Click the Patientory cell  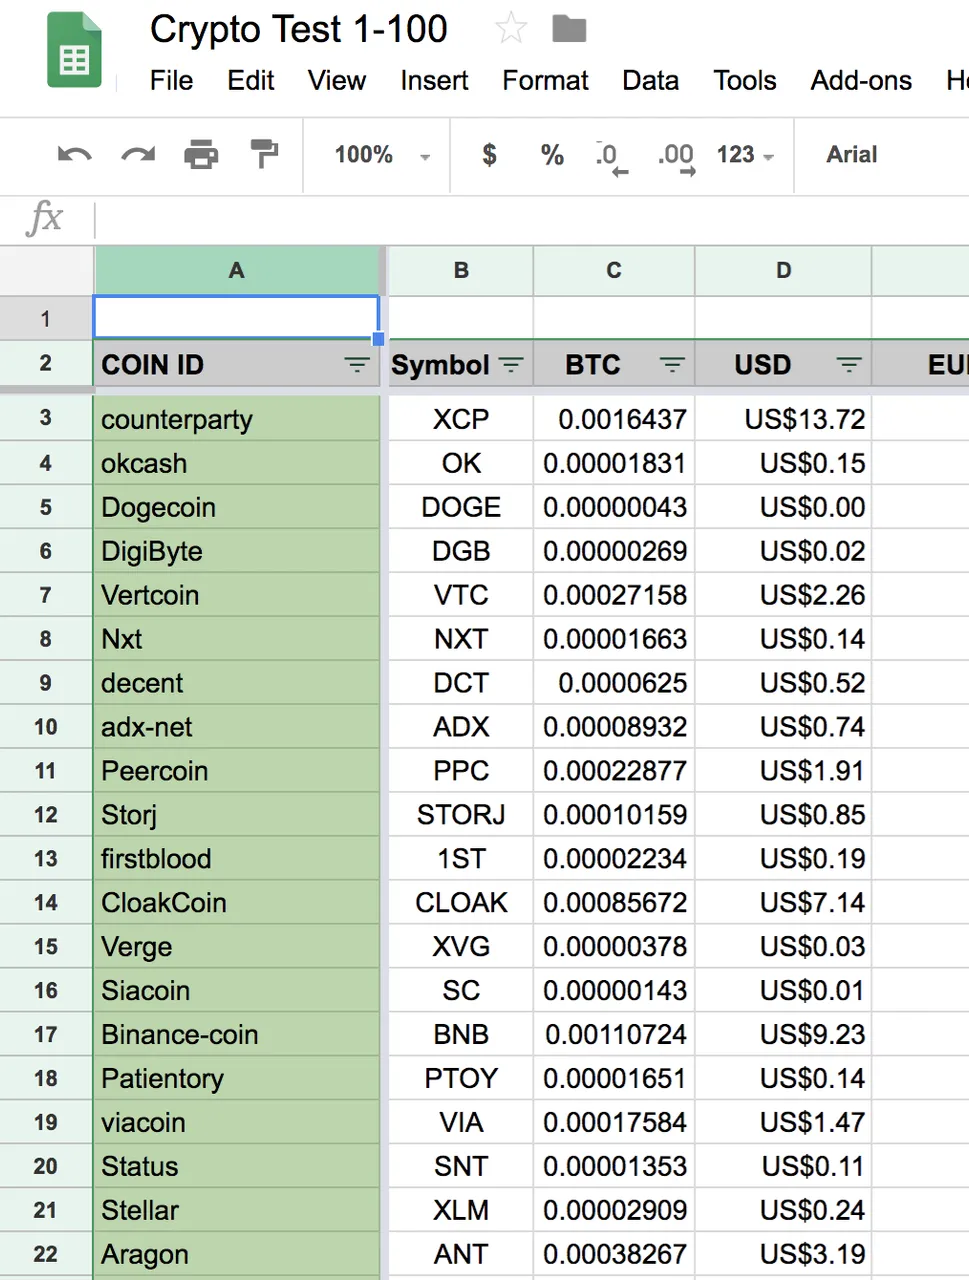pyautogui.click(x=237, y=1079)
